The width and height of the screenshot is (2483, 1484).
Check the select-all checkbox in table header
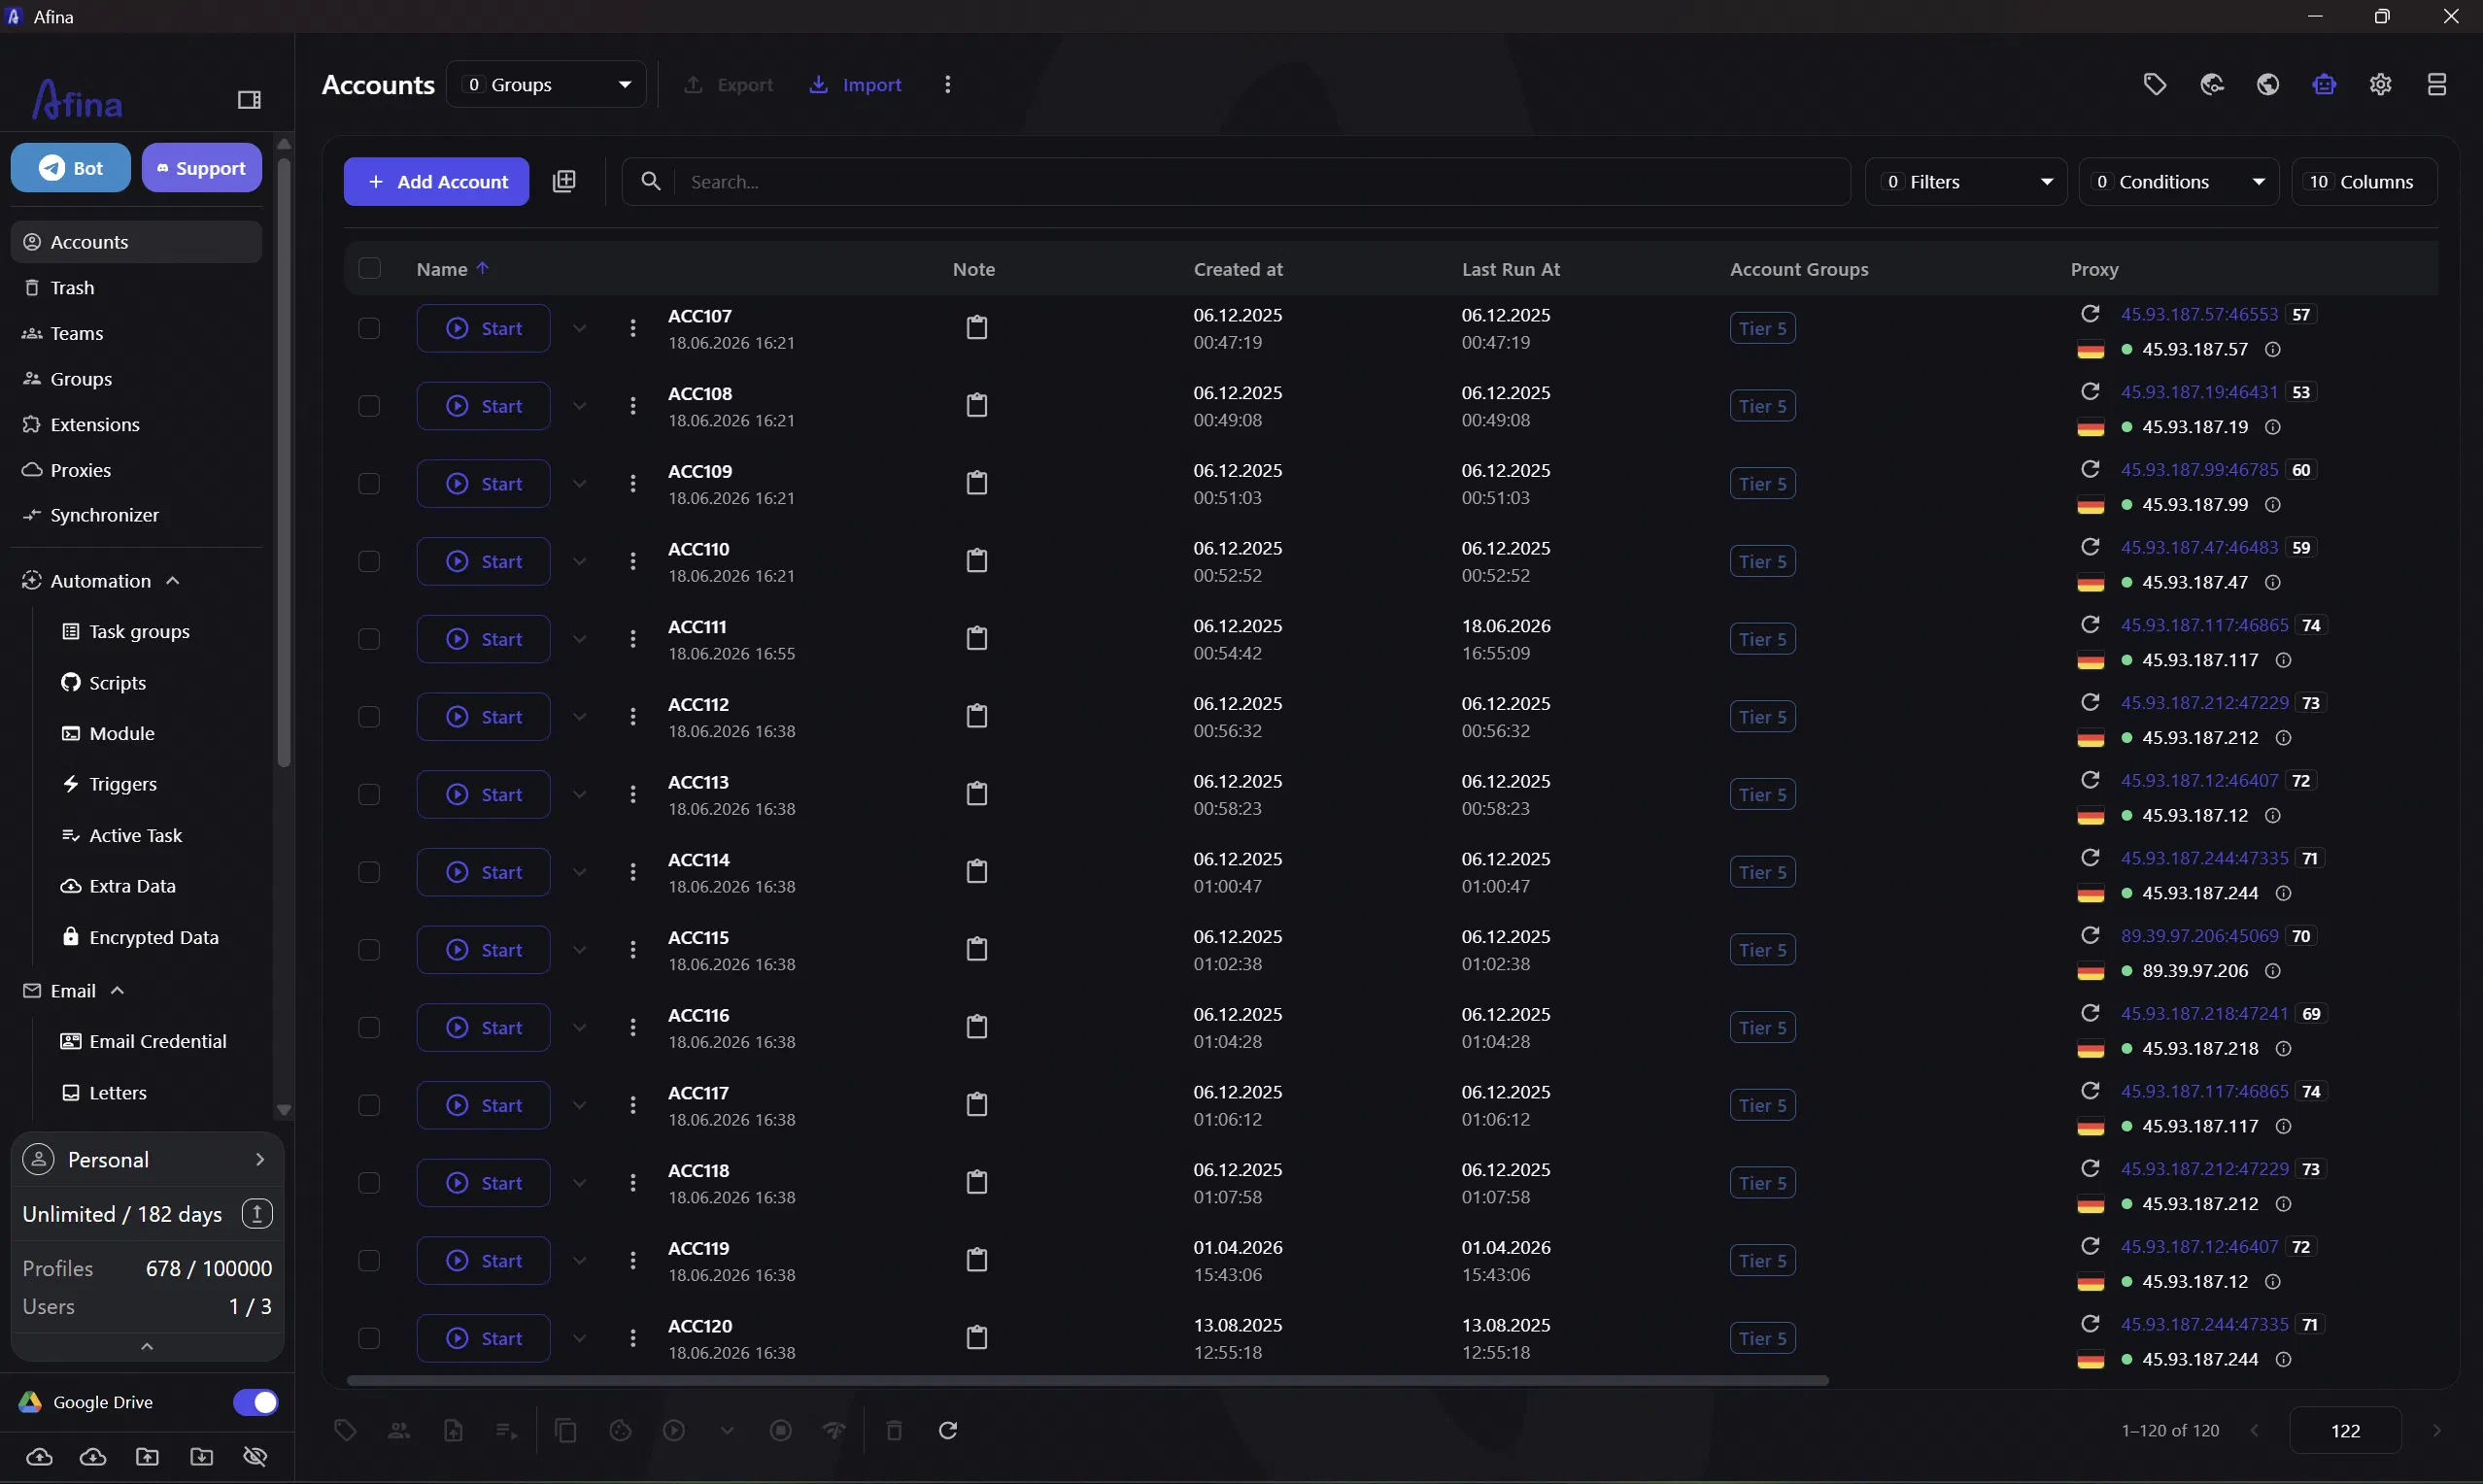[x=369, y=269]
